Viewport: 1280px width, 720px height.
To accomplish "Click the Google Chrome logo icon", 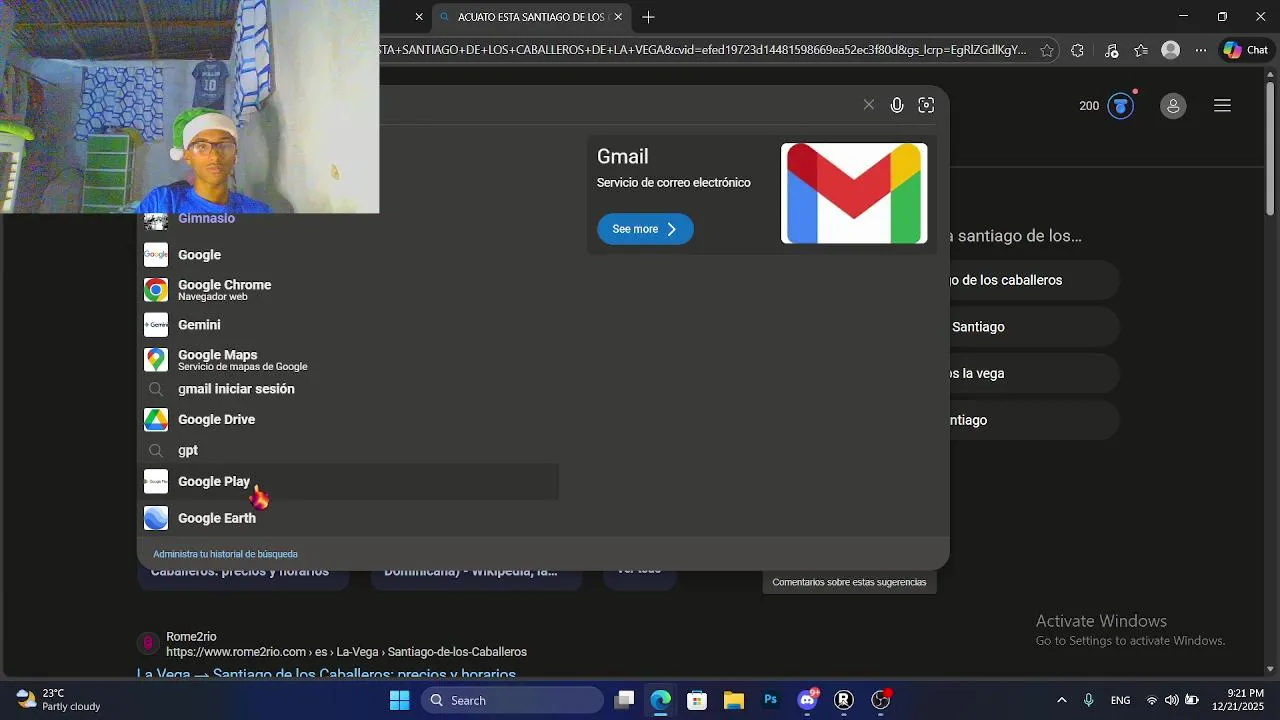I will pos(156,290).
